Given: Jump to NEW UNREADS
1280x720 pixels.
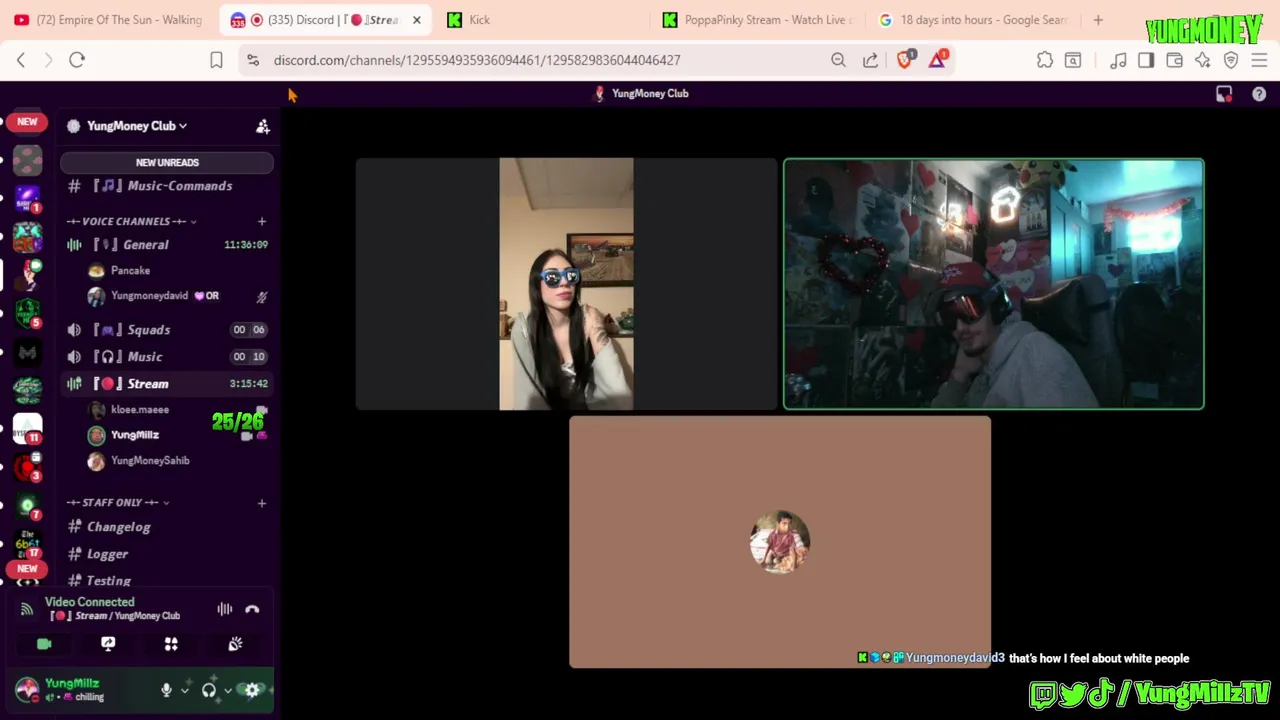Looking at the screenshot, I should (167, 162).
